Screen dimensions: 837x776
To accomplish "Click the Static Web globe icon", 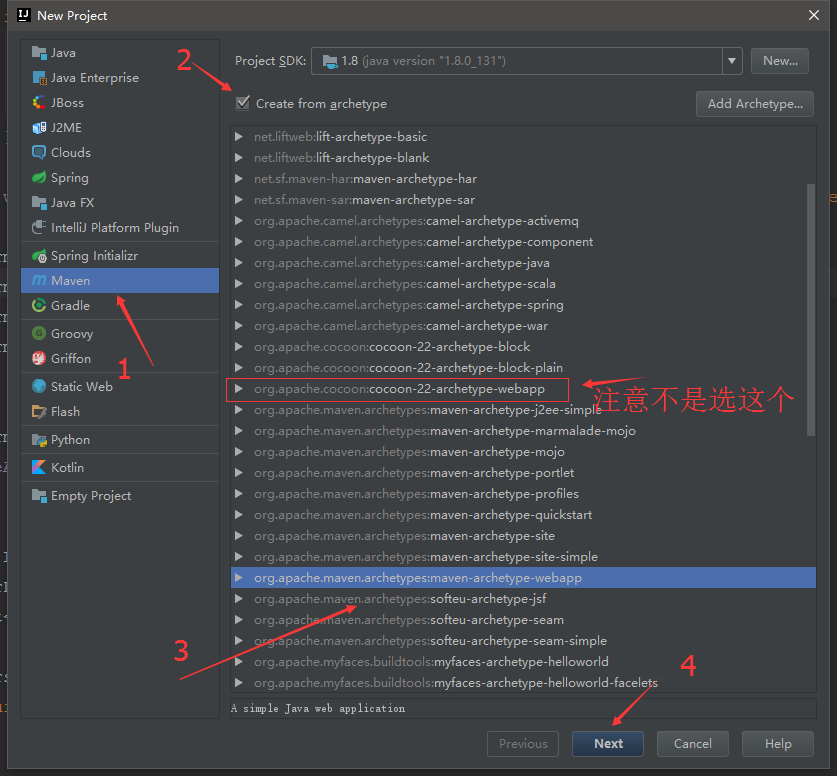I will (39, 386).
